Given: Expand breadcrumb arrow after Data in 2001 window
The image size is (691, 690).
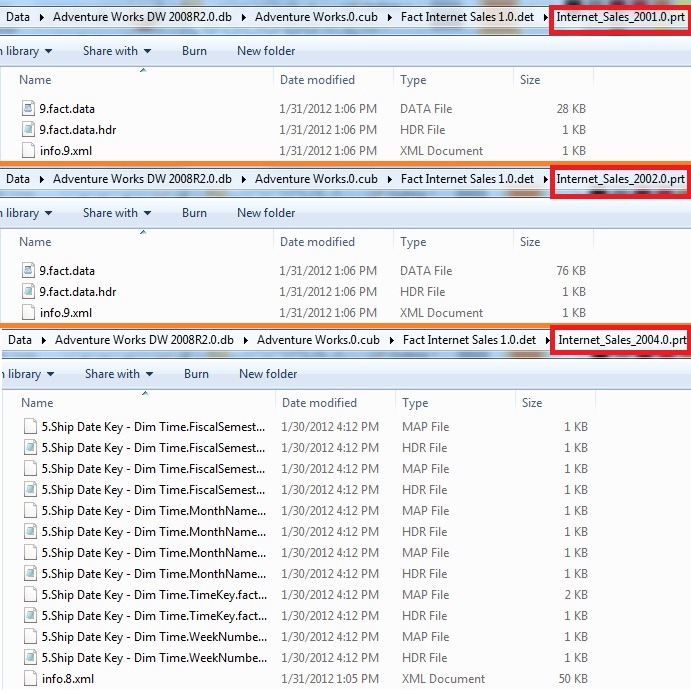Looking at the screenshot, I should pyautogui.click(x=41, y=18).
